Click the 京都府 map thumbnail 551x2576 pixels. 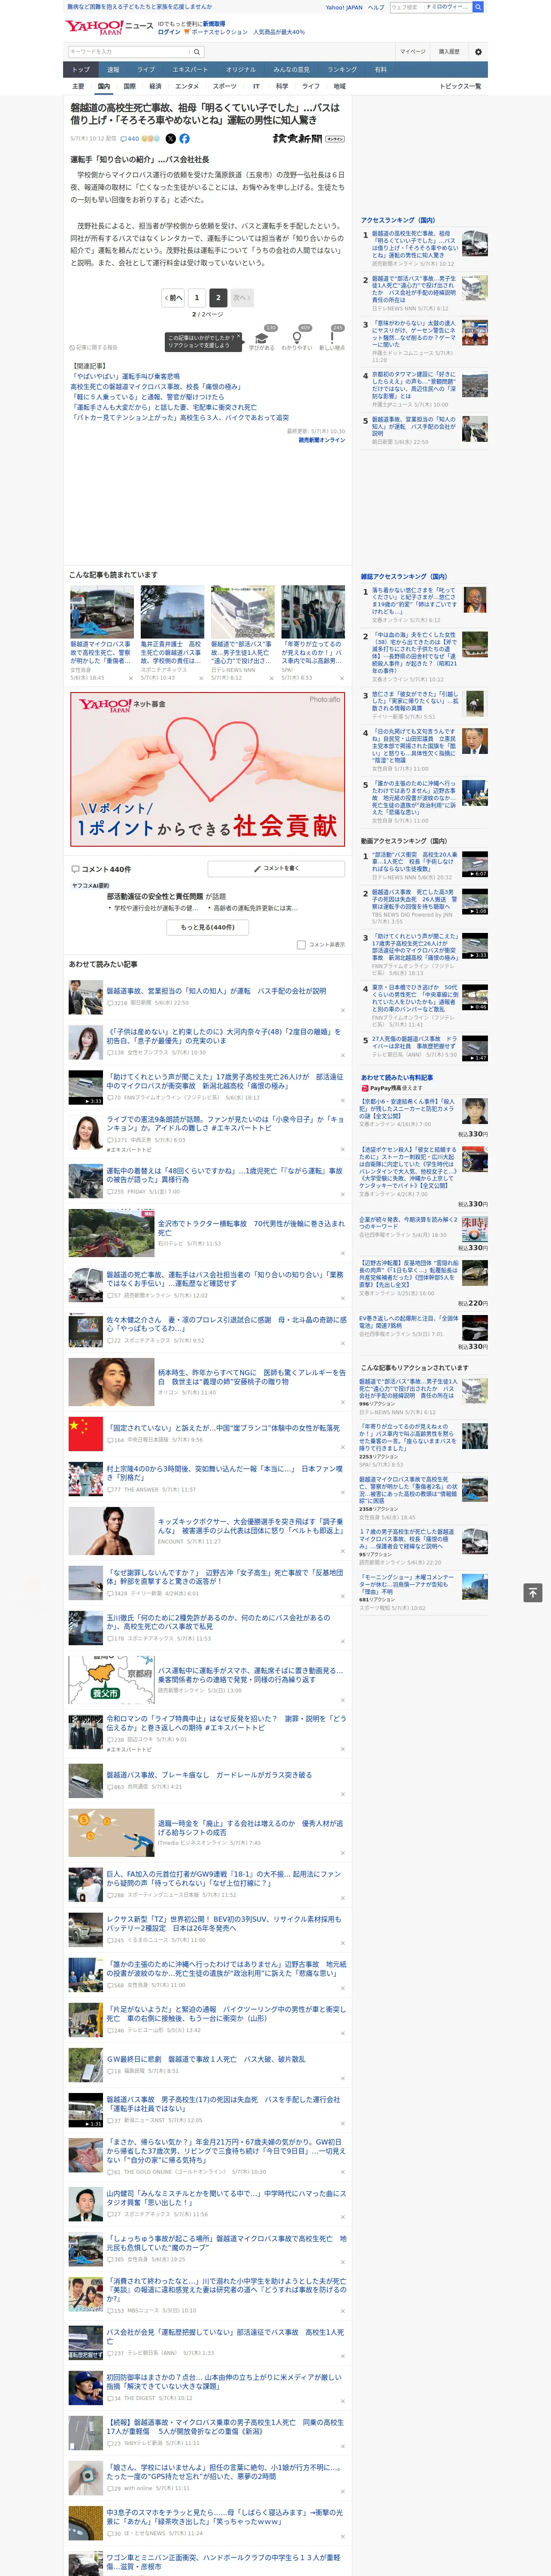pyautogui.click(x=111, y=1680)
